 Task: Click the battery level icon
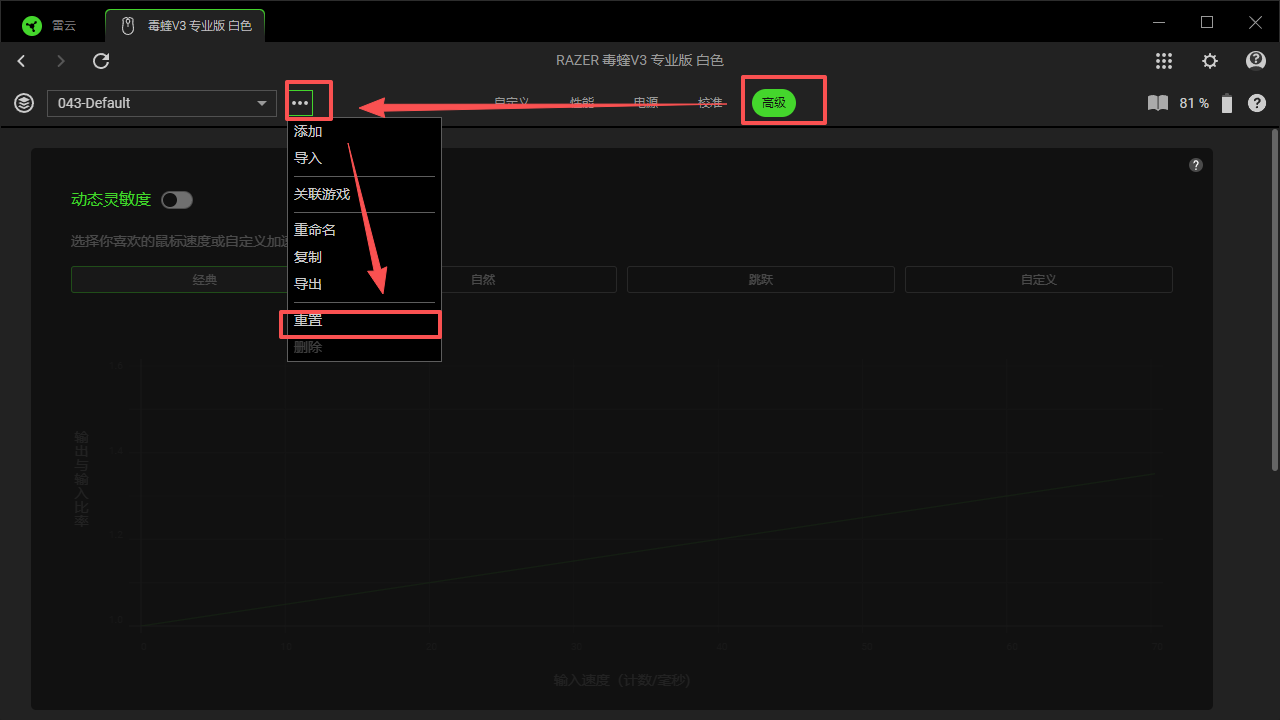click(x=1227, y=103)
